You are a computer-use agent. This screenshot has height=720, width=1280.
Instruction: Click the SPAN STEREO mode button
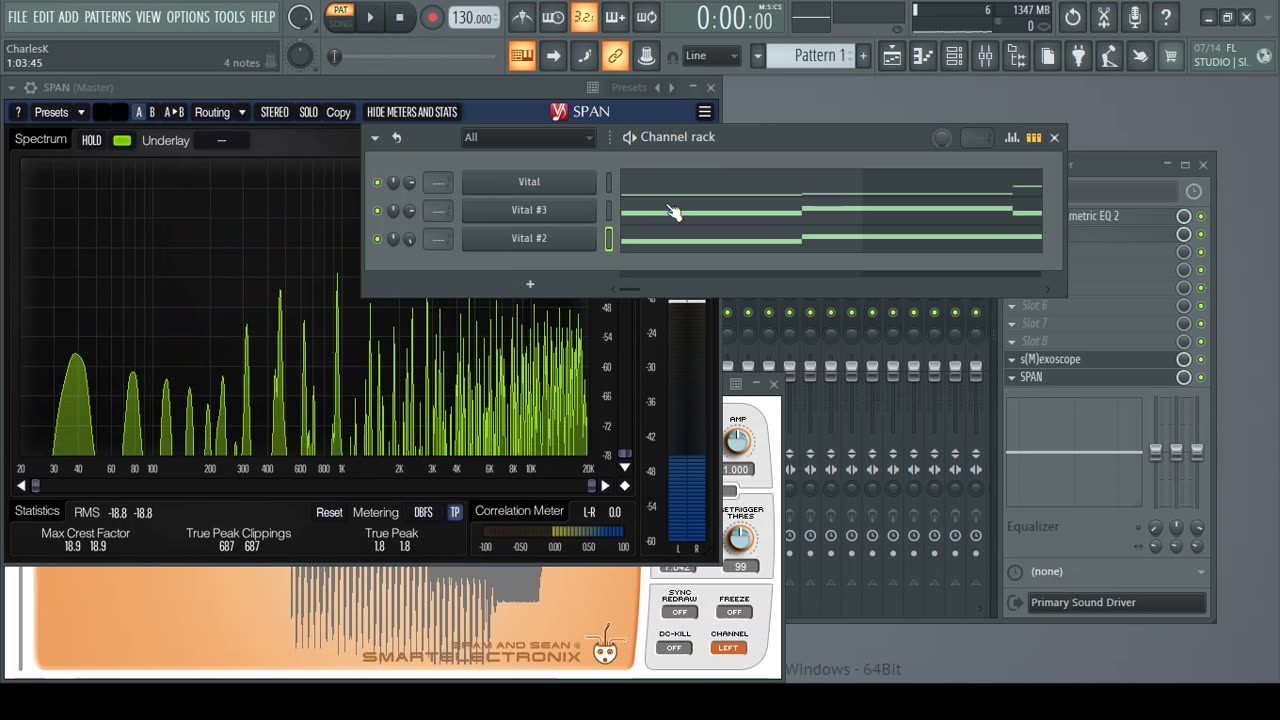tap(274, 112)
